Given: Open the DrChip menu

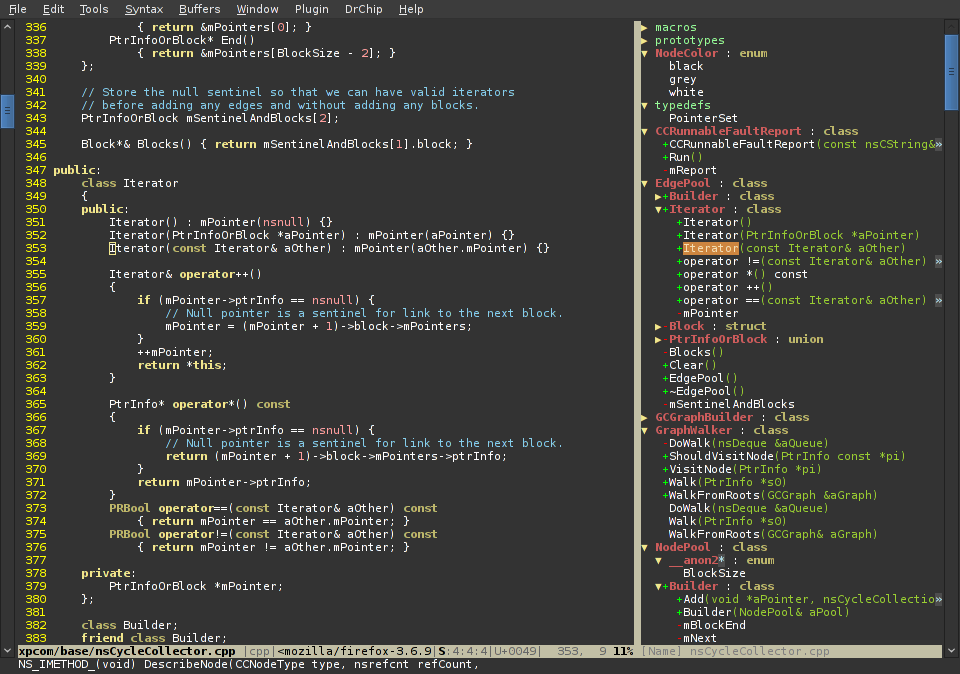Looking at the screenshot, I should tap(361, 9).
